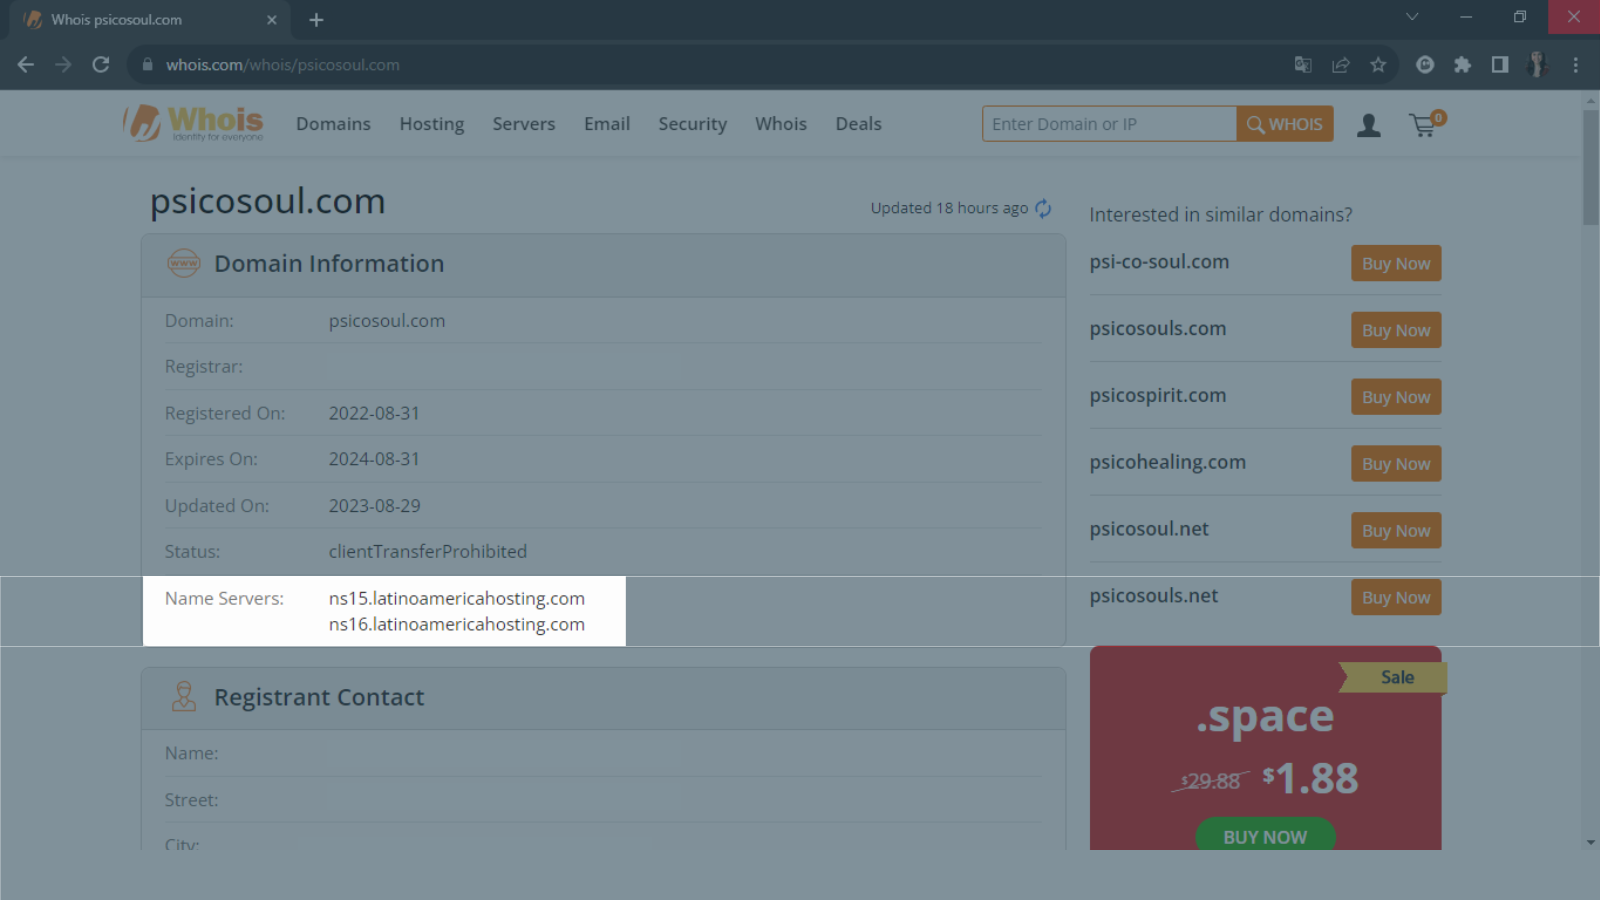Open the Servers menu
Screen dimensions: 1600x900
(524, 124)
